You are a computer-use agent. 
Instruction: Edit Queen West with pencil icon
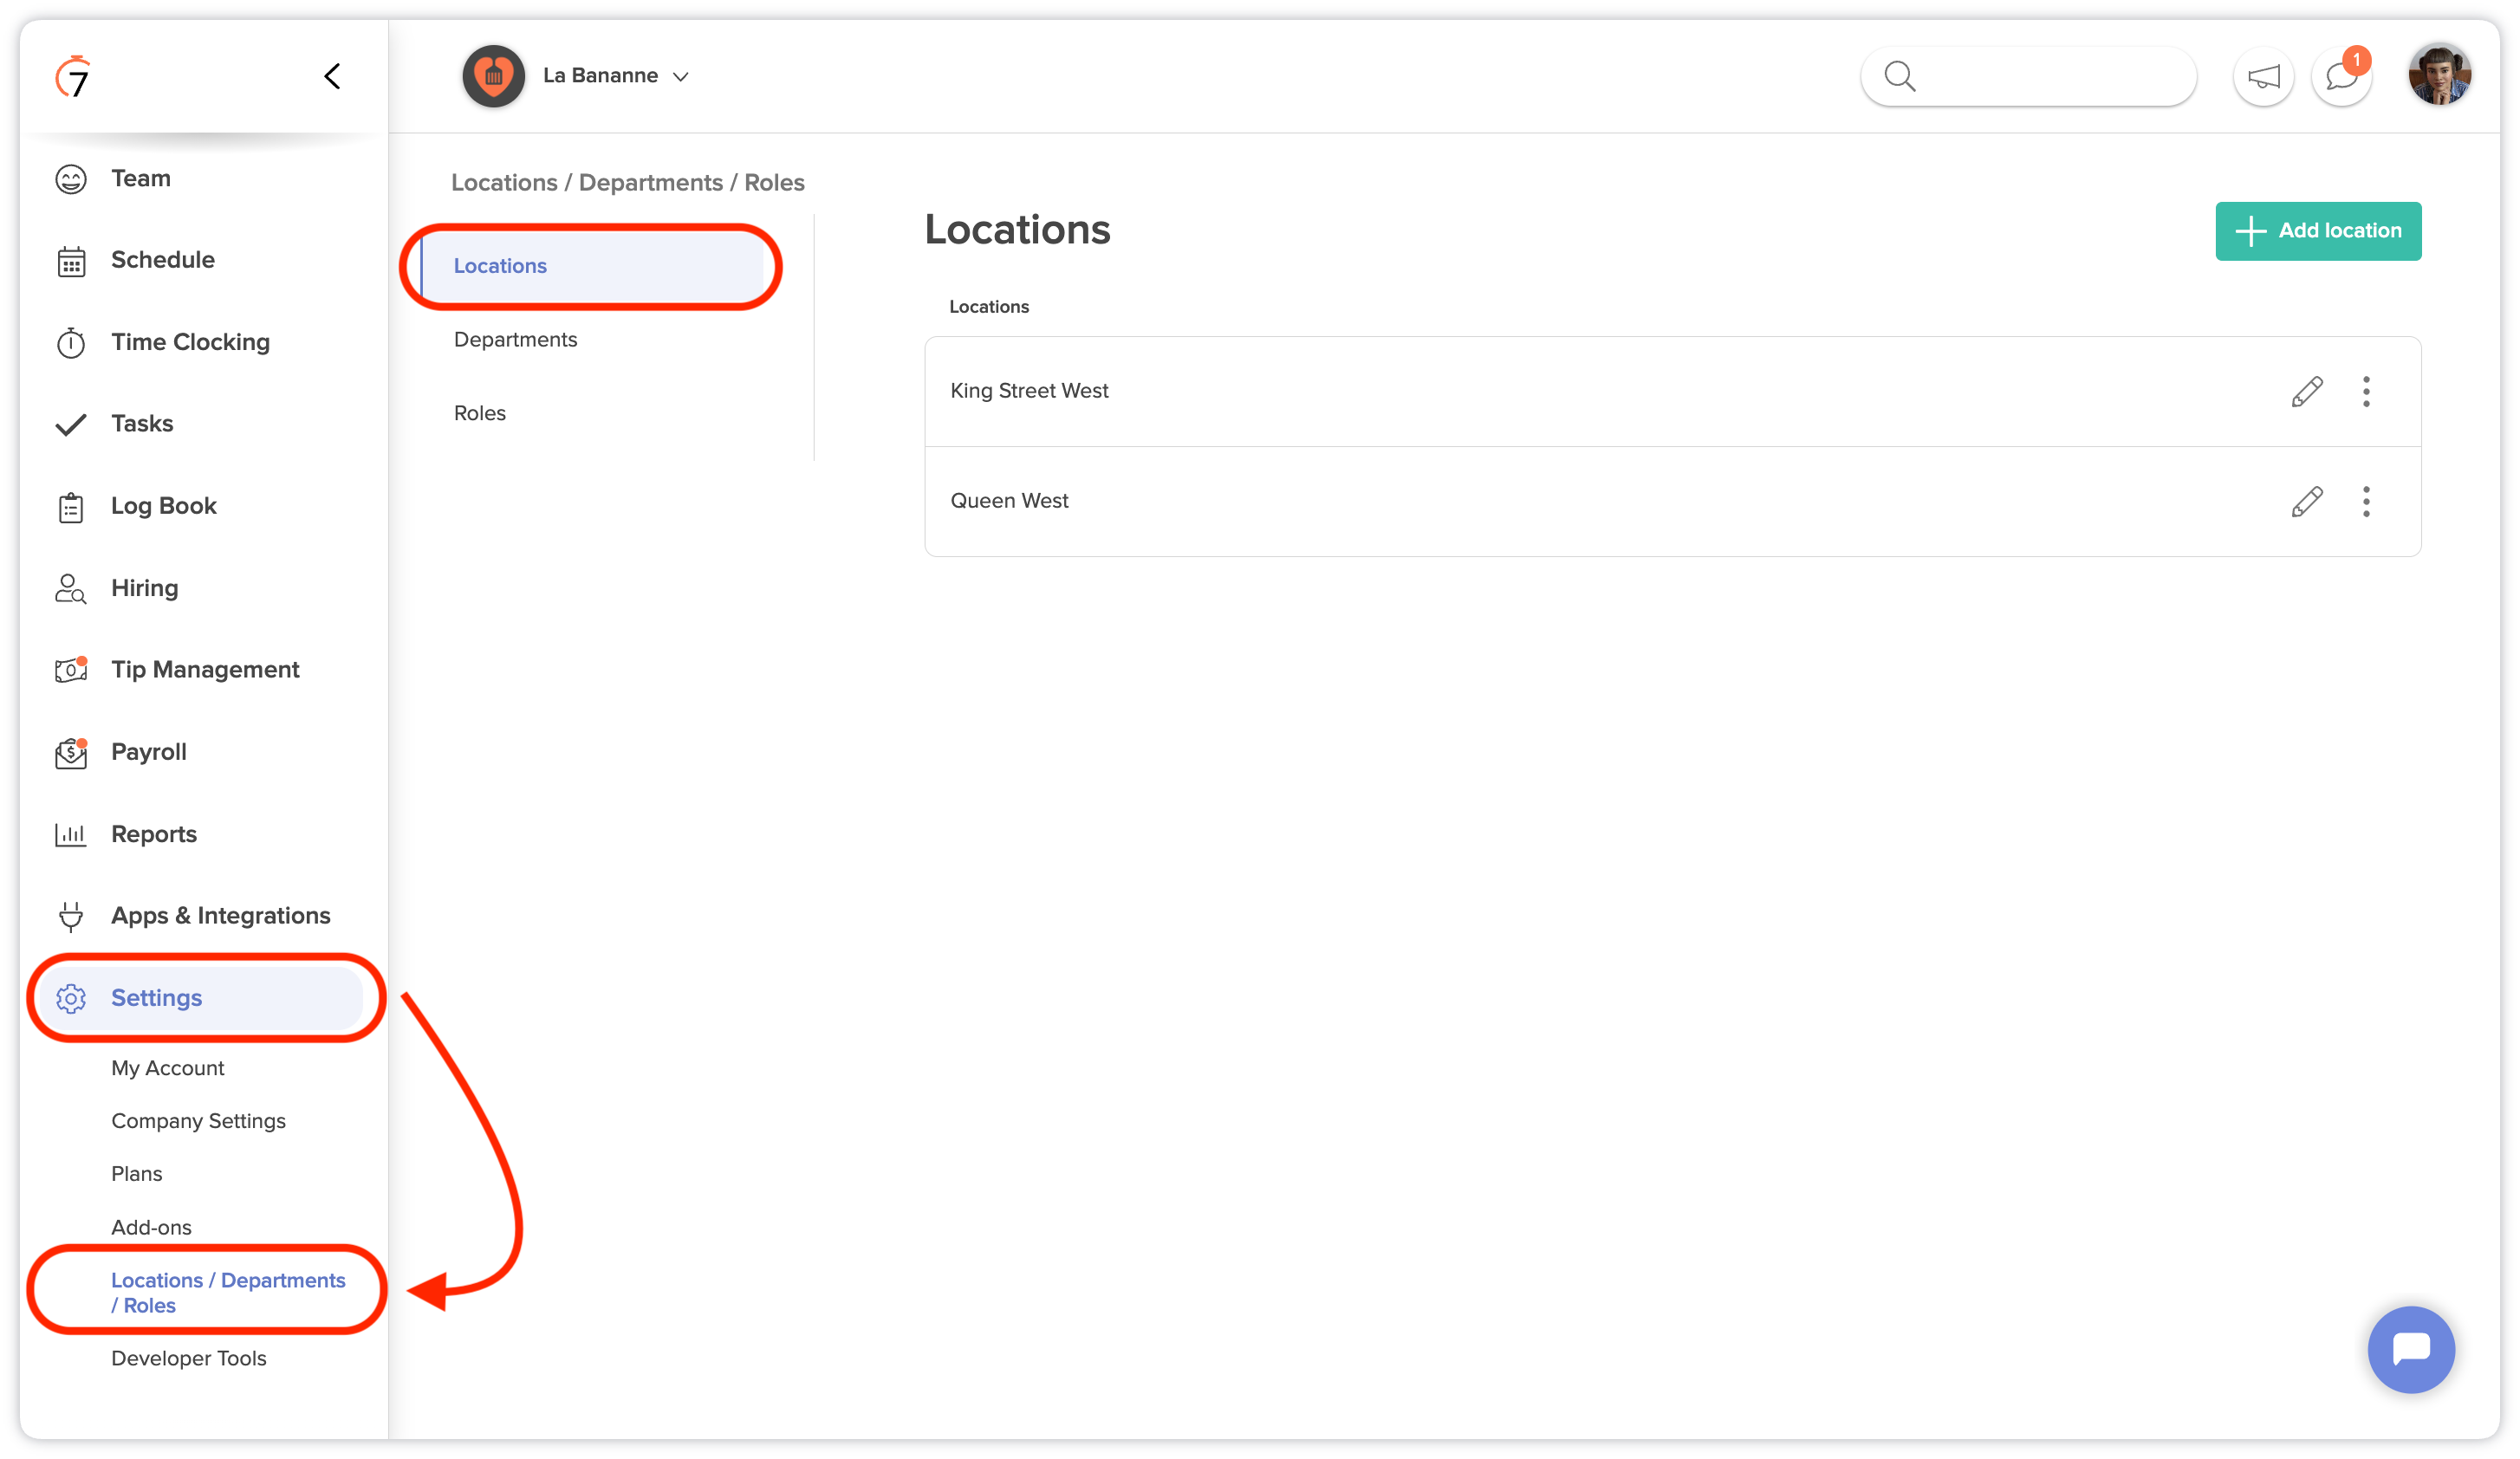pos(2307,501)
